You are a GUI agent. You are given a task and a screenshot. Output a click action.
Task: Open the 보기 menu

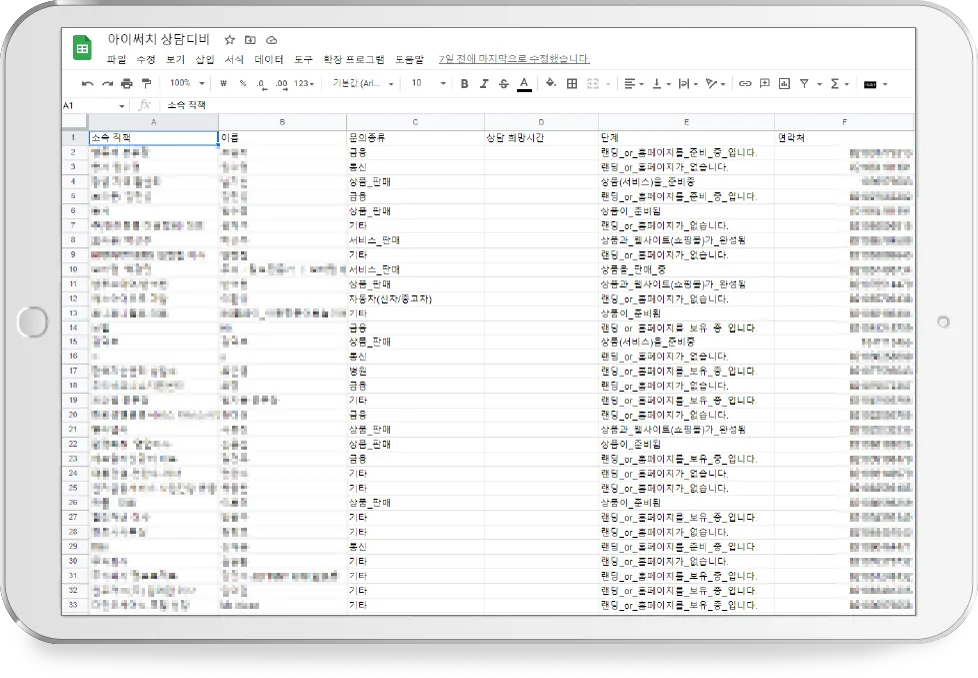pos(175,59)
